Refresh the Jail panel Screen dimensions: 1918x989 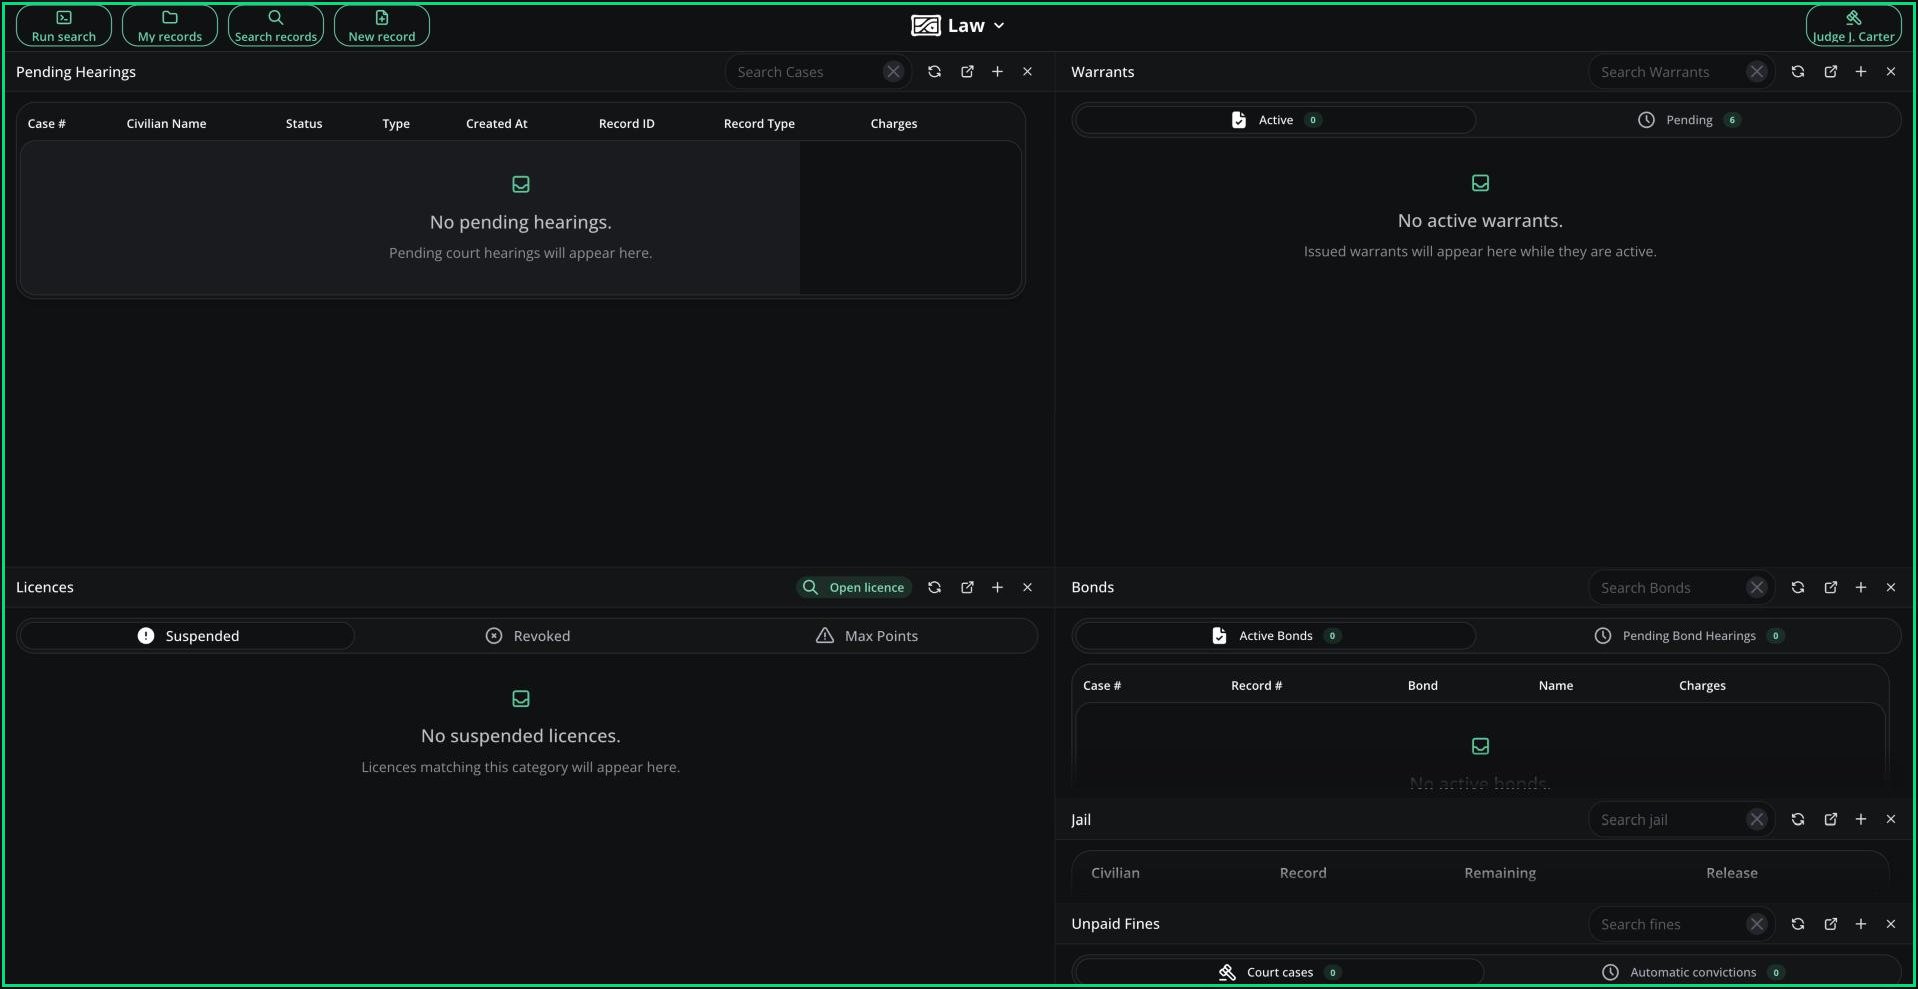click(1798, 820)
